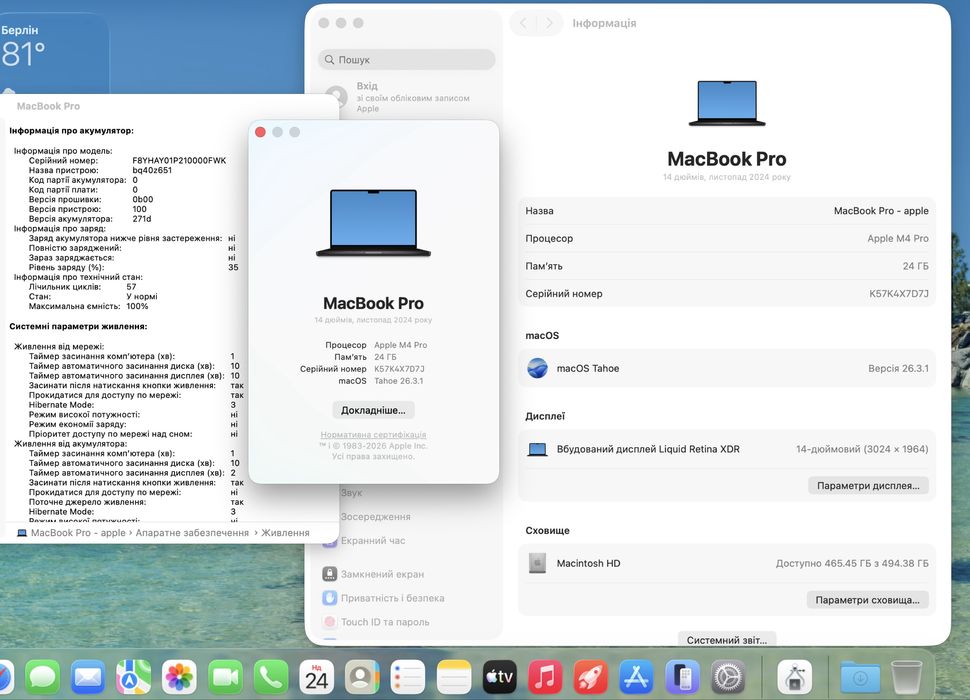The height and width of the screenshot is (700, 970).
Task: Open the Trash in the dock
Action: [x=906, y=677]
